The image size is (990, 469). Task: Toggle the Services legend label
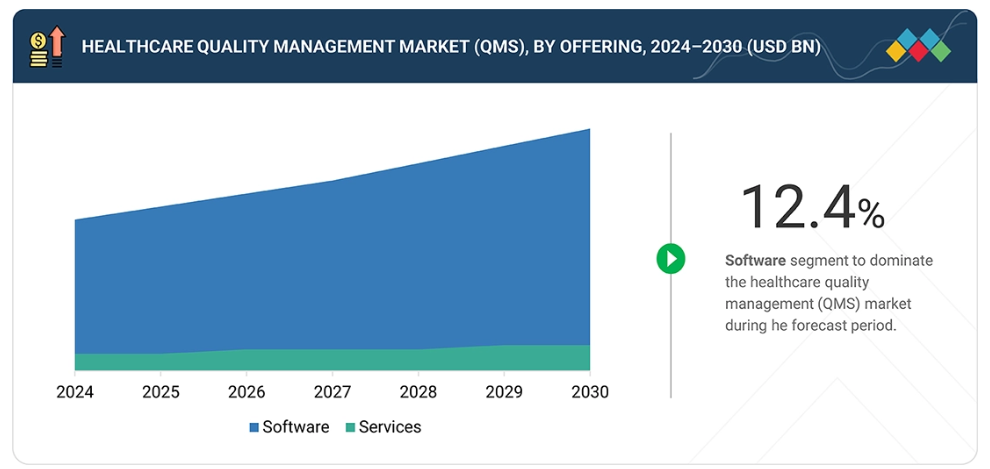tap(390, 427)
